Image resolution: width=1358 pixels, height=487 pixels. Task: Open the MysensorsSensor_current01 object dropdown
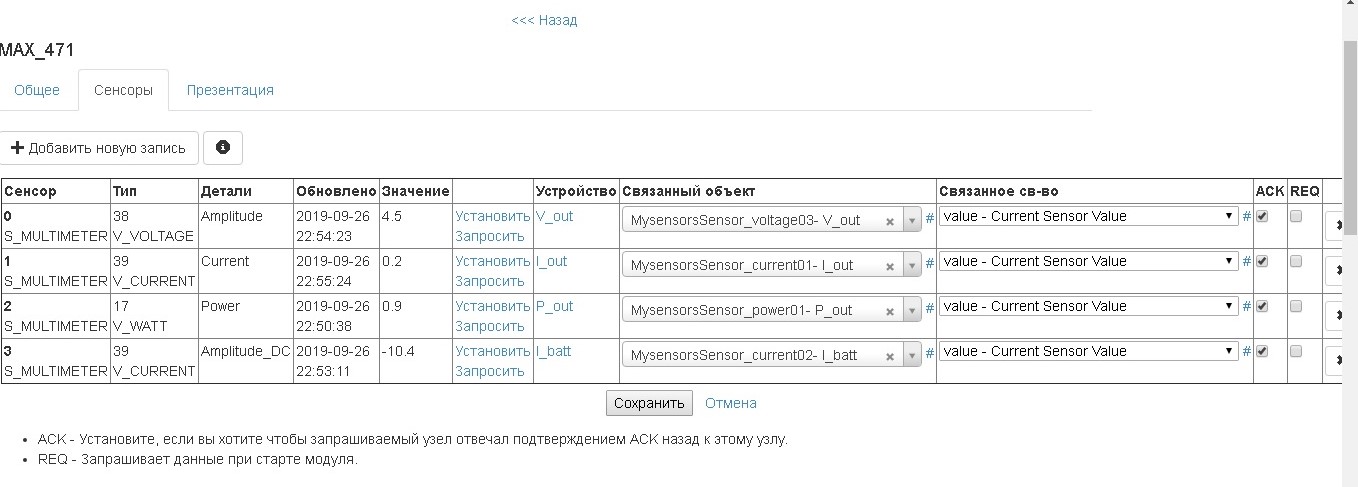[912, 266]
